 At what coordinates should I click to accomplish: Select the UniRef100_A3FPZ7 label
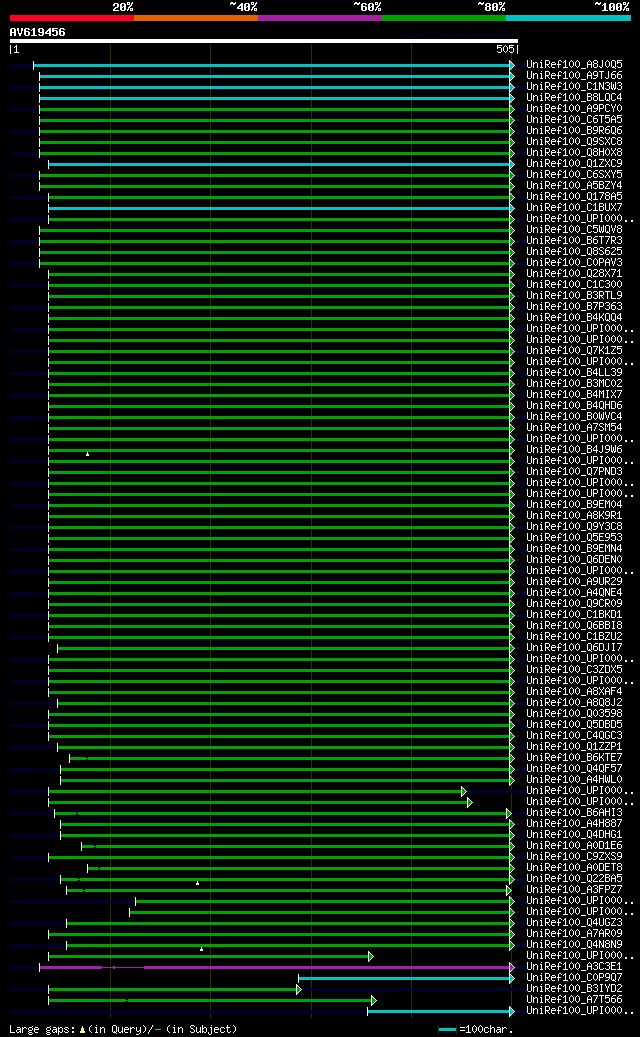[574, 890]
